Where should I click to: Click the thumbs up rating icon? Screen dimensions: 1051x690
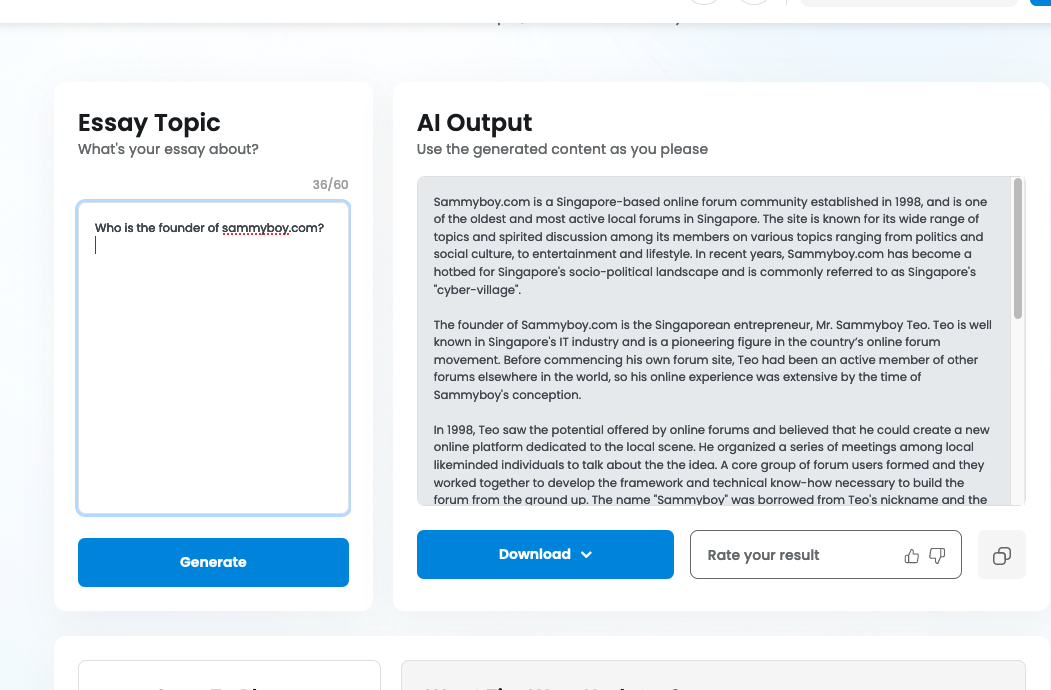pos(912,555)
